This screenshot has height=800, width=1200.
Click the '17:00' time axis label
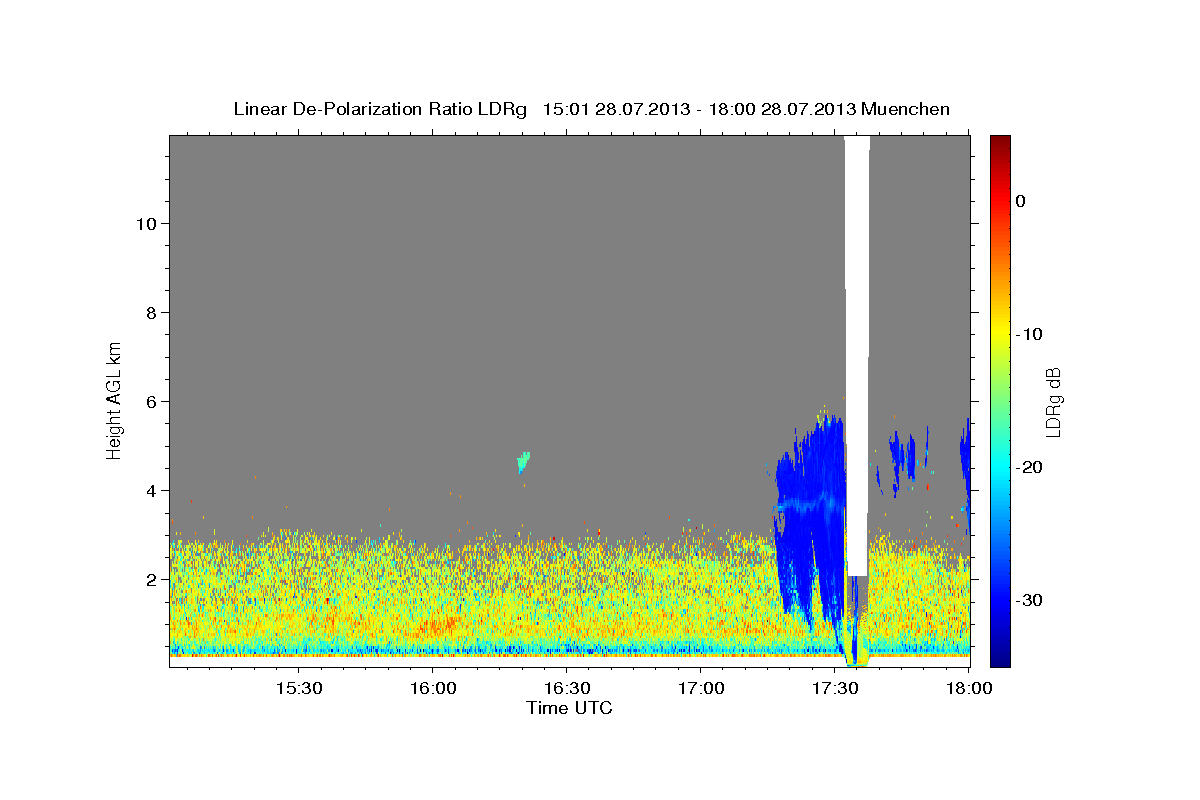pos(700,689)
